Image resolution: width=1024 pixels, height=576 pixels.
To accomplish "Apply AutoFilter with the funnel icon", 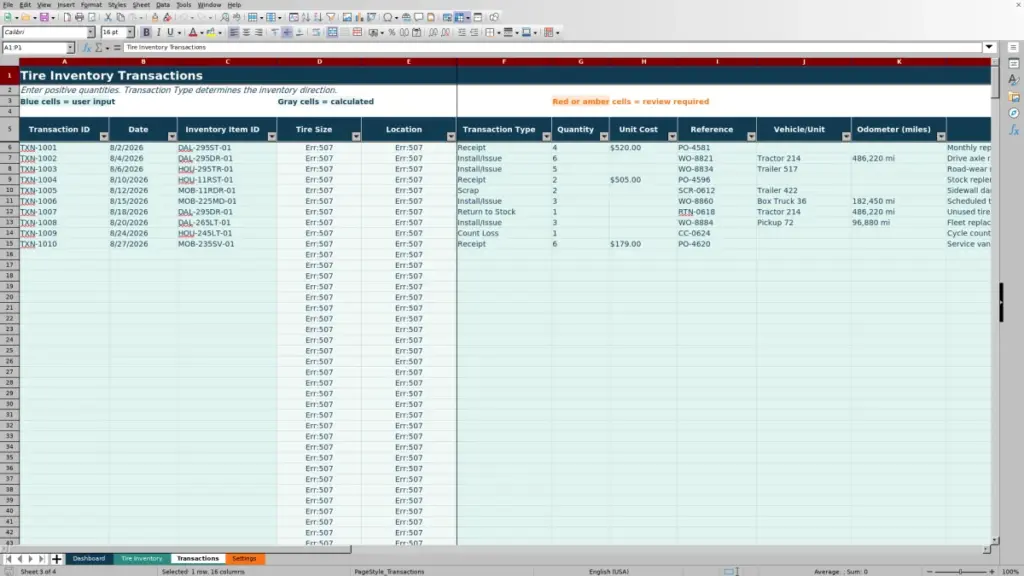I will coord(331,18).
